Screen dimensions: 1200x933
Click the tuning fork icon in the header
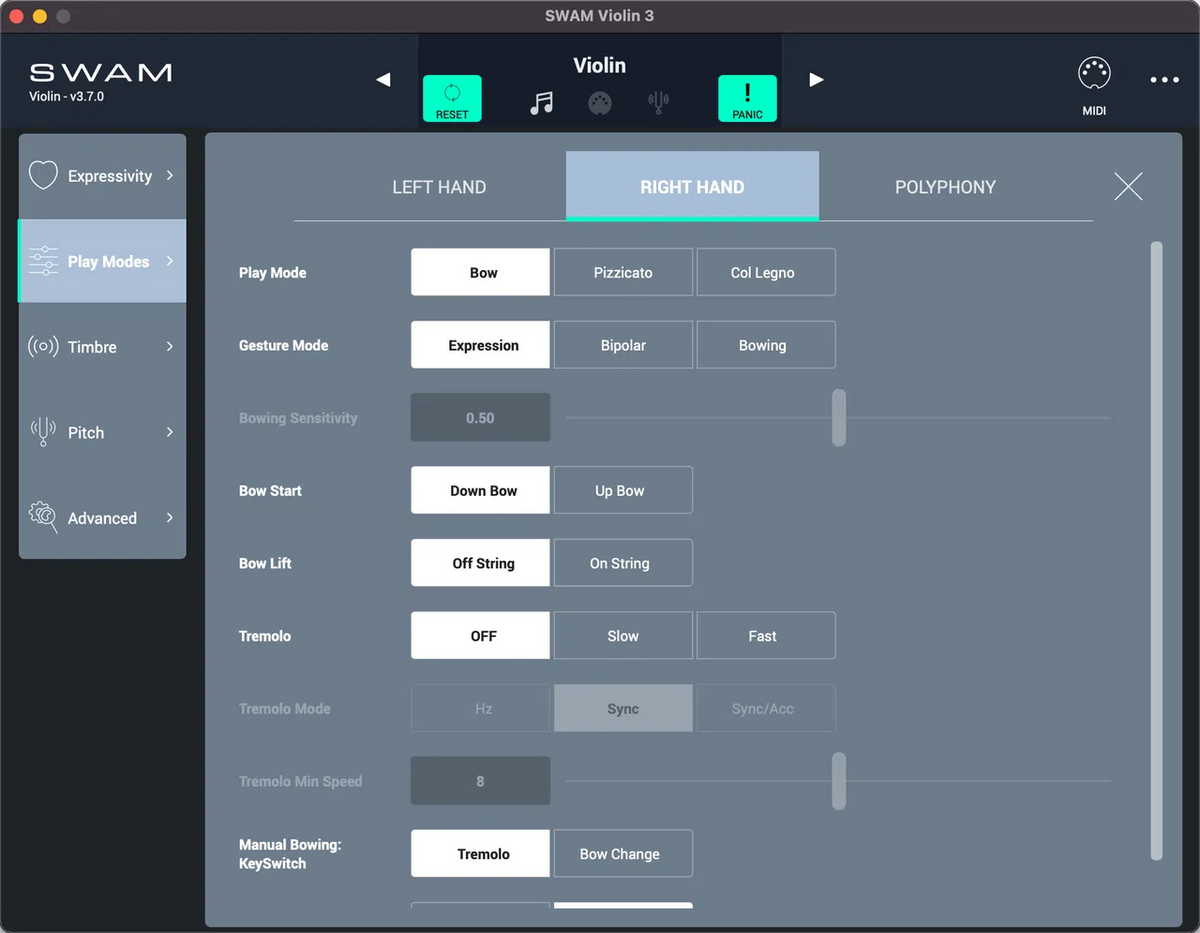(x=658, y=103)
